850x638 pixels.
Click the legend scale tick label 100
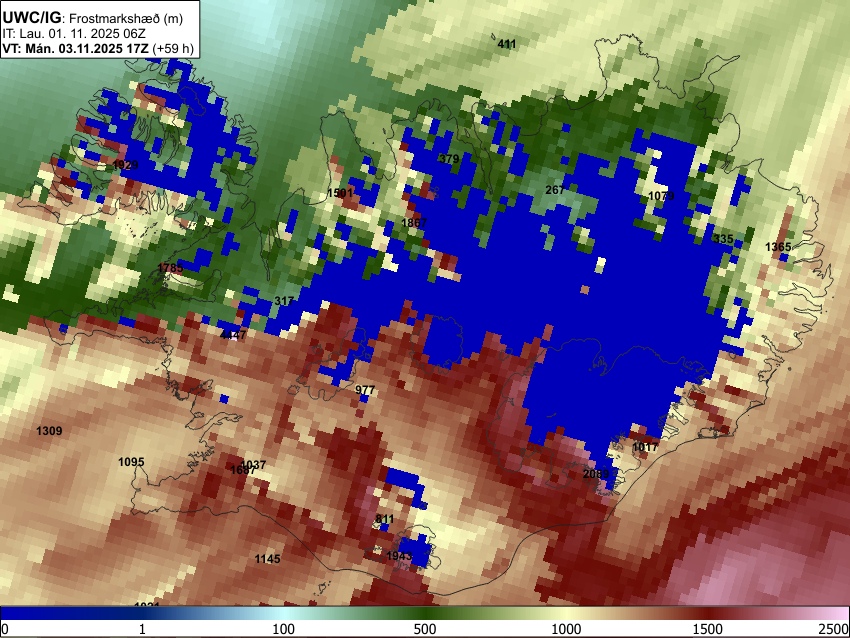[x=284, y=629]
